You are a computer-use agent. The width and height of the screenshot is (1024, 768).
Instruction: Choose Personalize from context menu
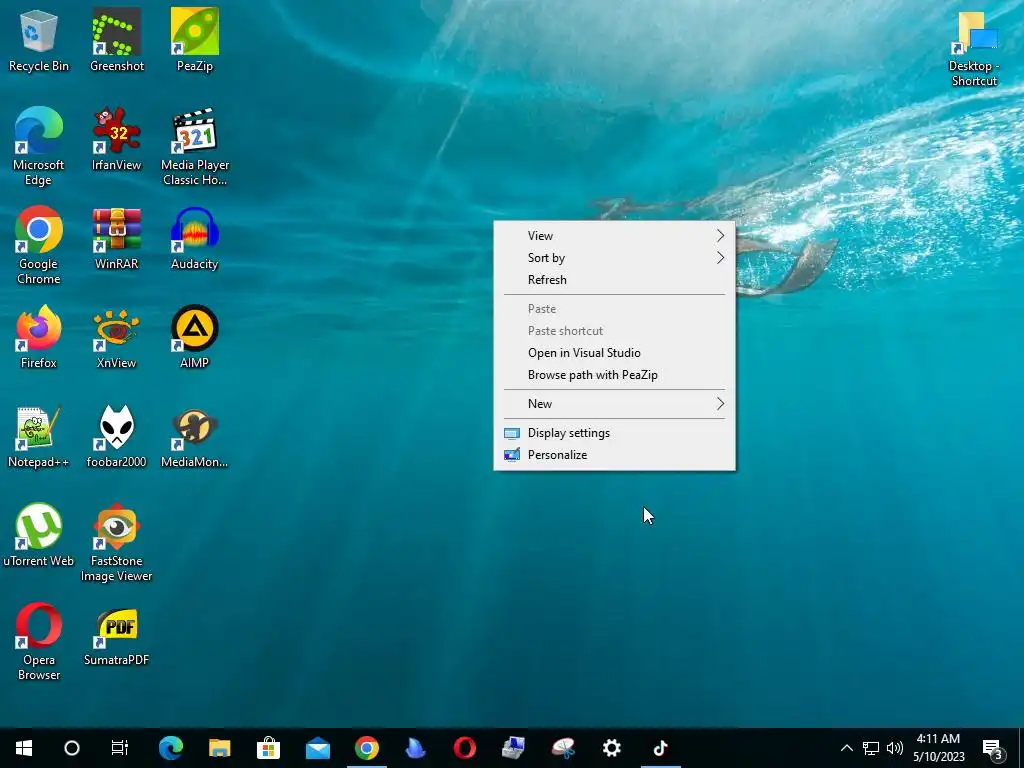pos(615,455)
